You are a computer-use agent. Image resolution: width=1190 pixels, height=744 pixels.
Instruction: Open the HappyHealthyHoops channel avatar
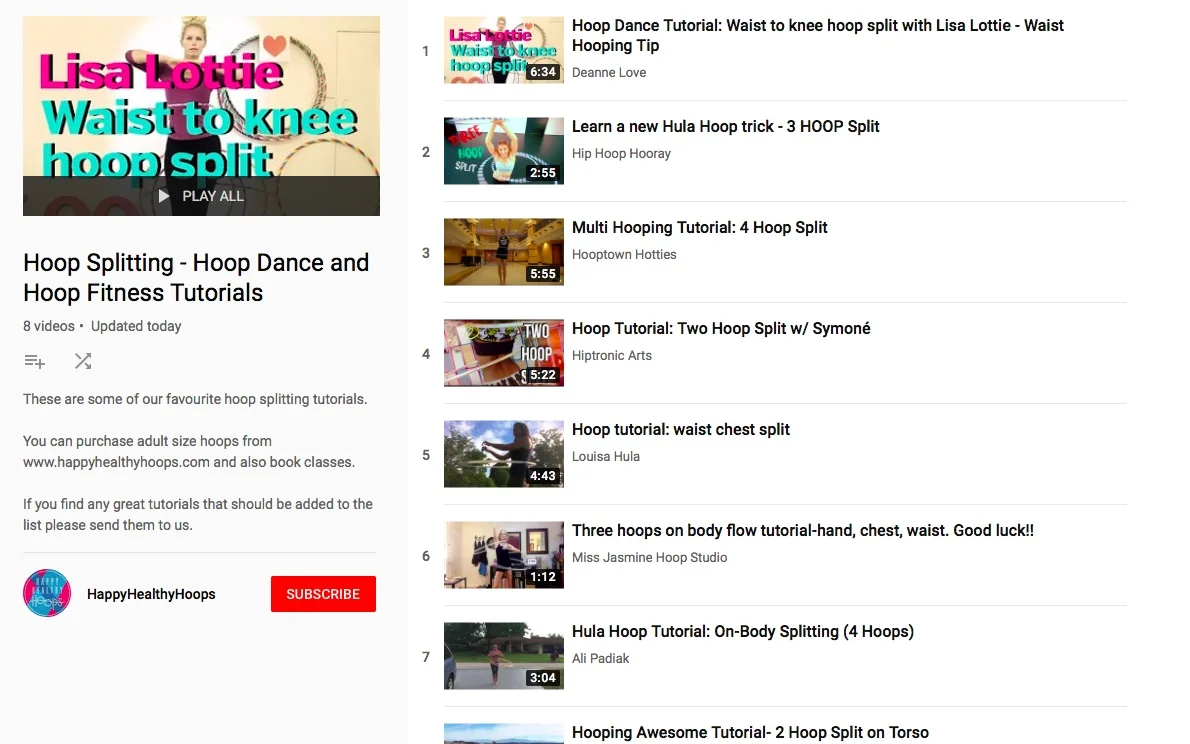click(47, 594)
